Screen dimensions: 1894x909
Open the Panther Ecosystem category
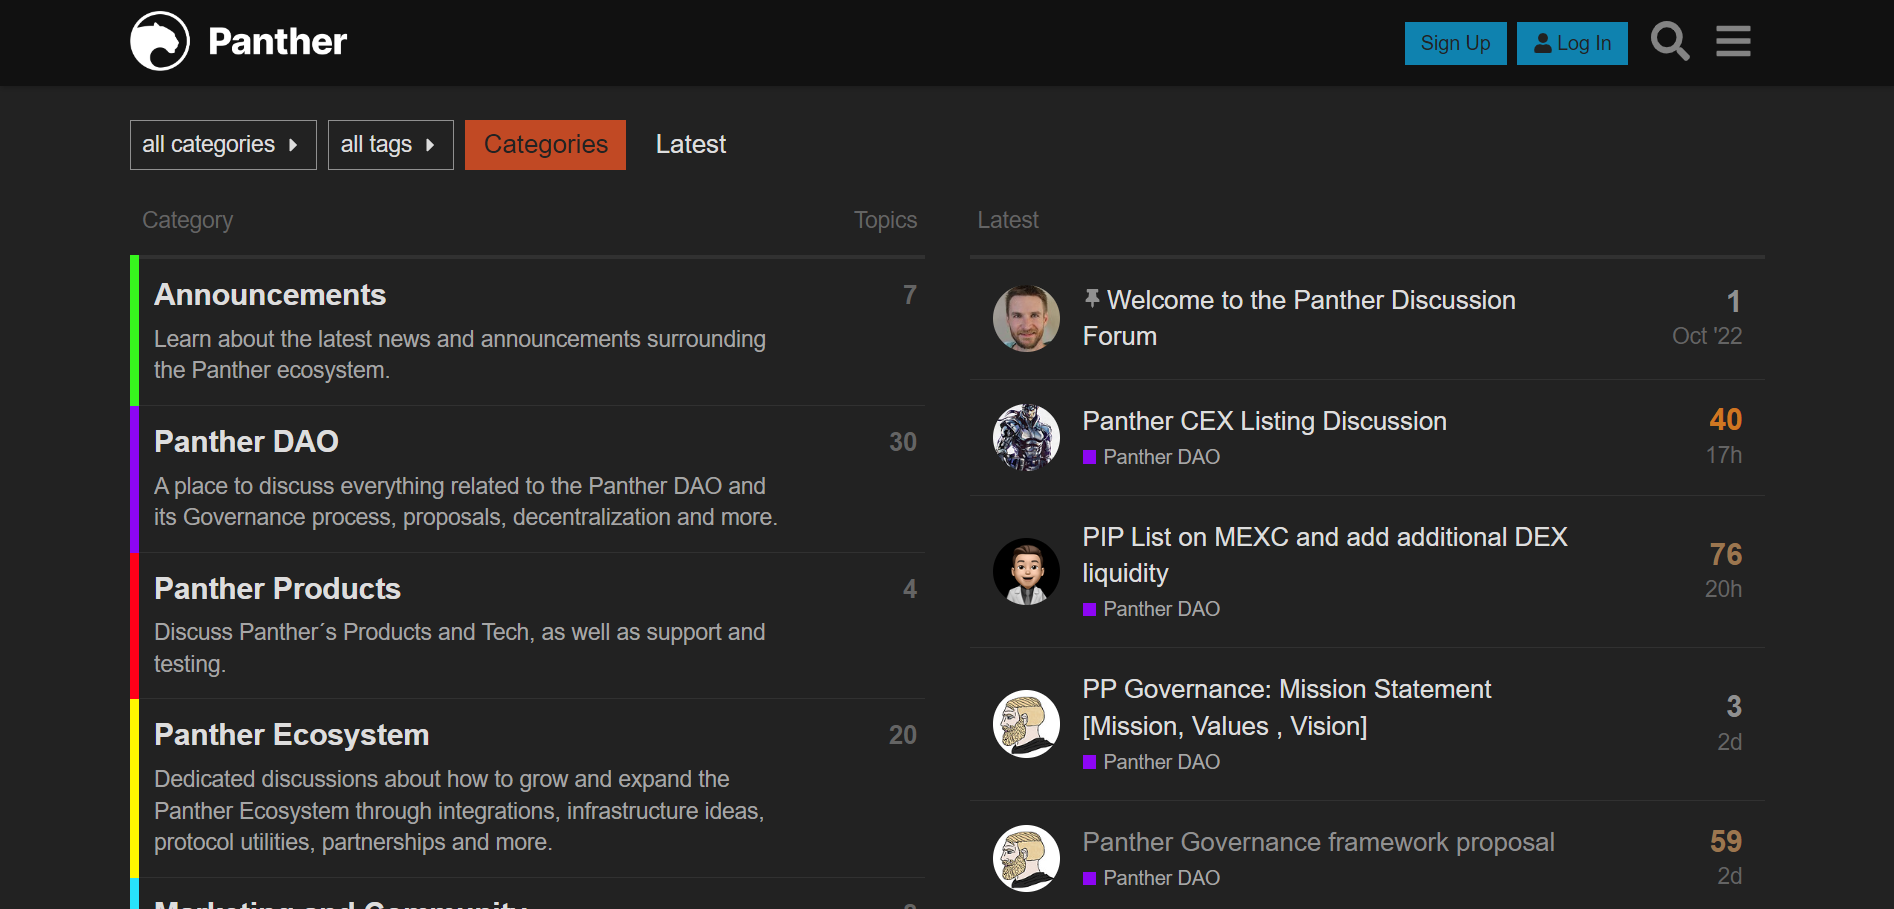click(291, 735)
